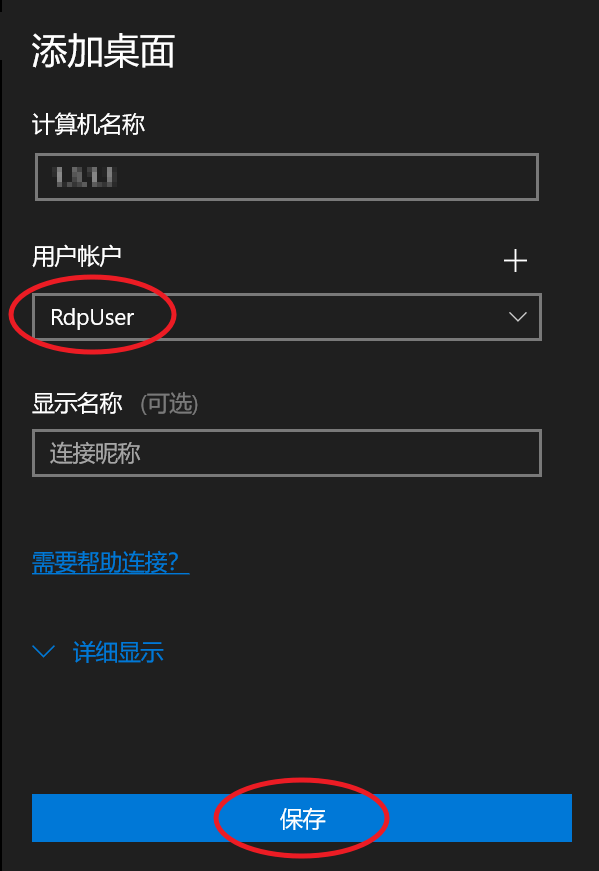Viewport: 599px width, 871px height.
Task: Focus the 连接昵称 display name field
Action: coord(287,453)
